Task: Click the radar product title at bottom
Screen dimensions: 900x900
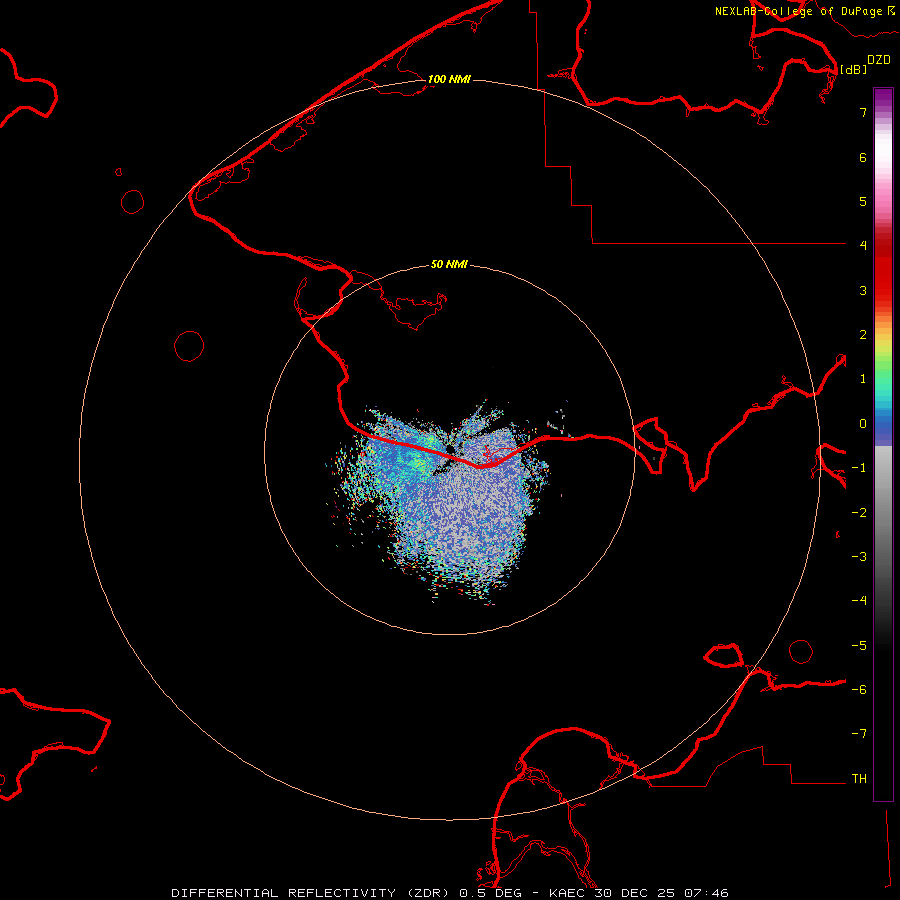Action: tap(449, 893)
